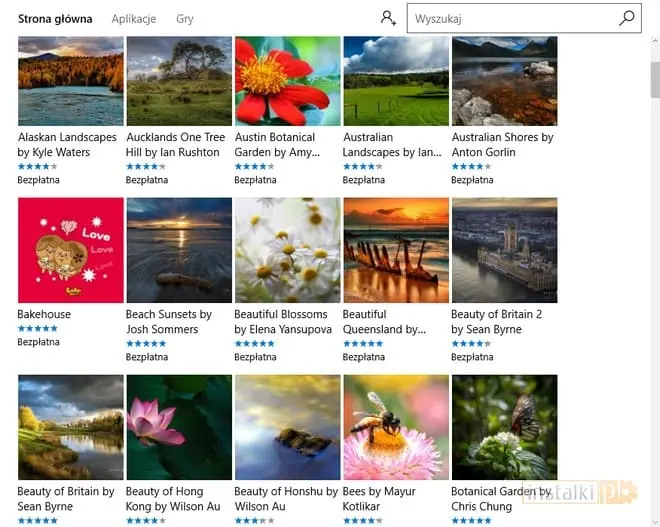Click inside the Wyszukaj search field
The height and width of the screenshot is (527, 660).
[x=510, y=18]
